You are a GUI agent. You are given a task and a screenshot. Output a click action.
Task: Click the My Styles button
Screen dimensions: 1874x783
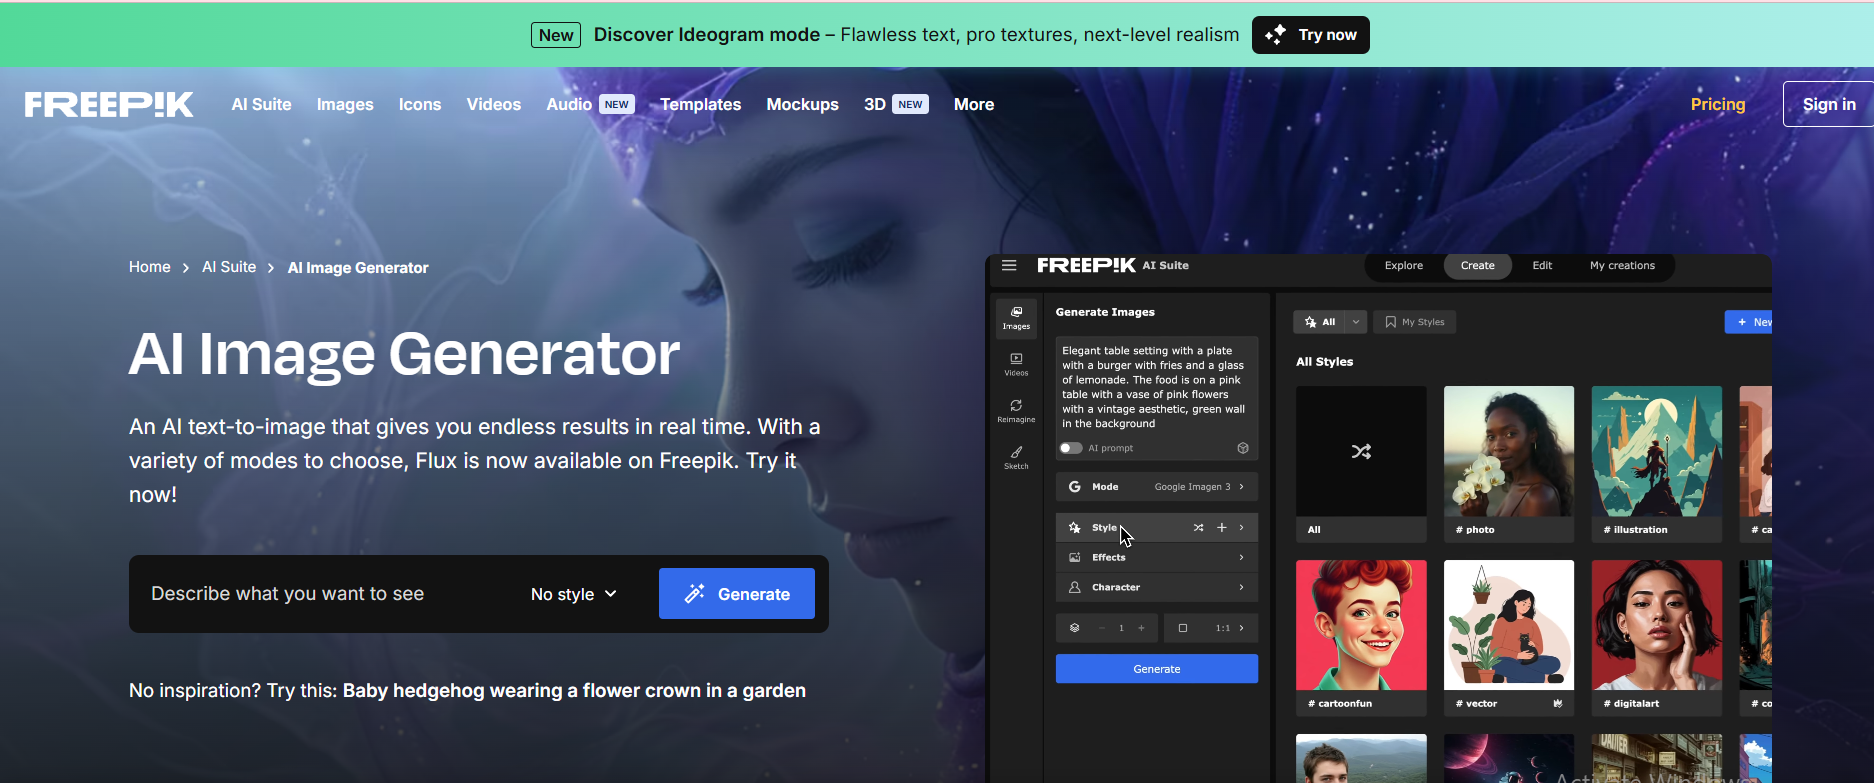tap(1415, 322)
